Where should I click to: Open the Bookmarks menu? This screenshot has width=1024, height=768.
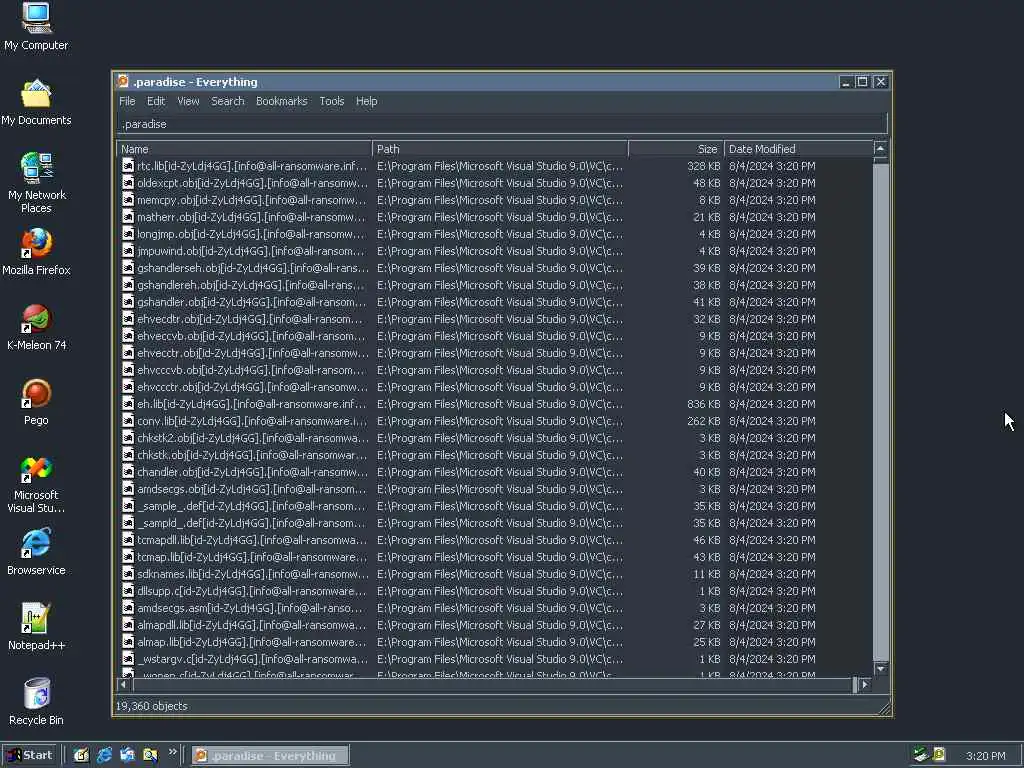[x=281, y=101]
